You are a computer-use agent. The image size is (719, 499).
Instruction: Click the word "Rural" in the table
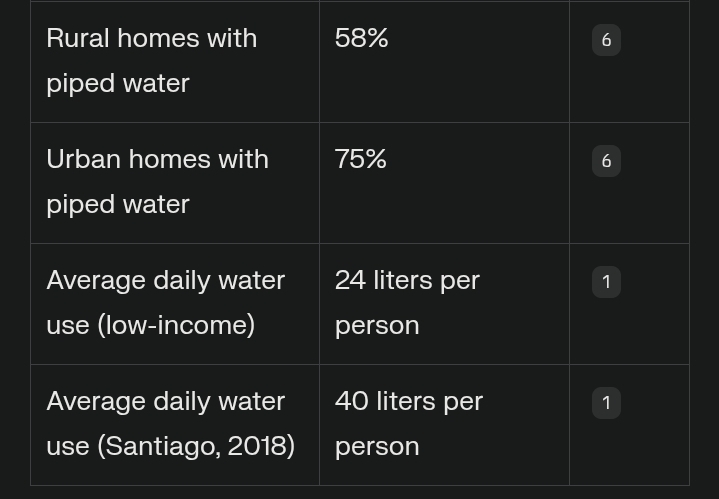(78, 38)
